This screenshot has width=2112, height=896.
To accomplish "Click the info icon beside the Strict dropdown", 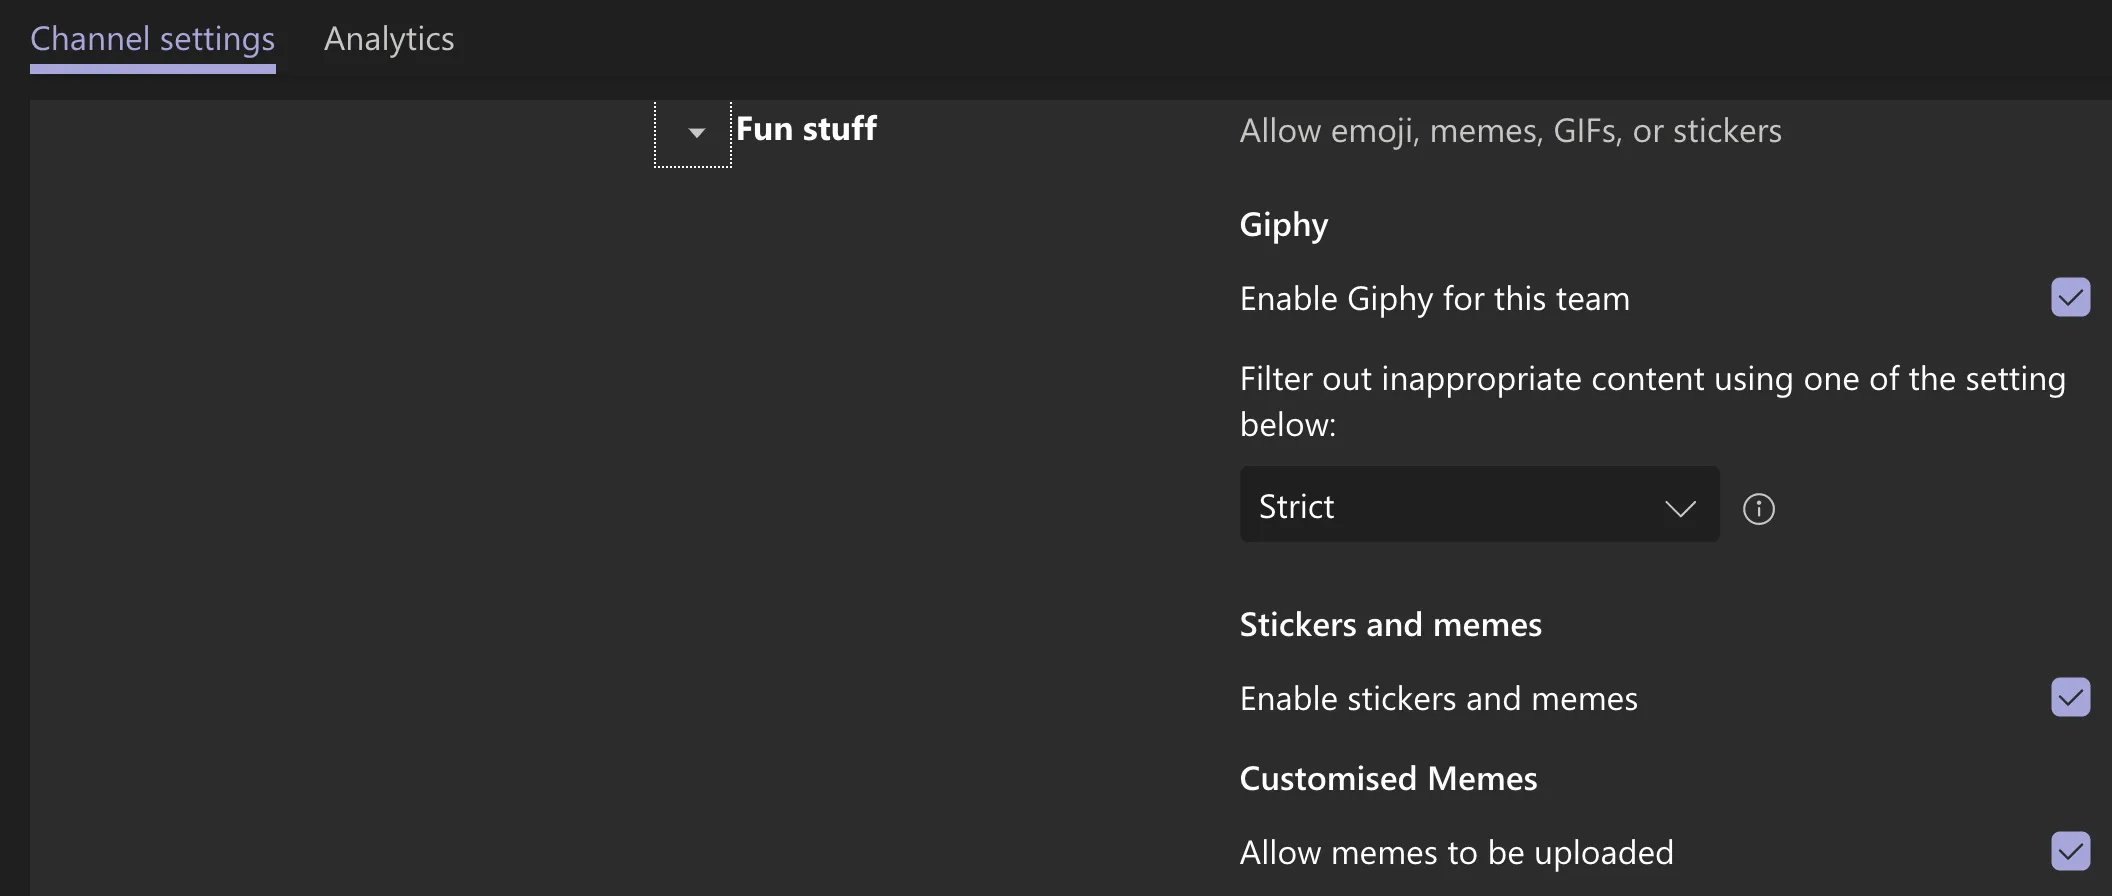I will [x=1759, y=509].
